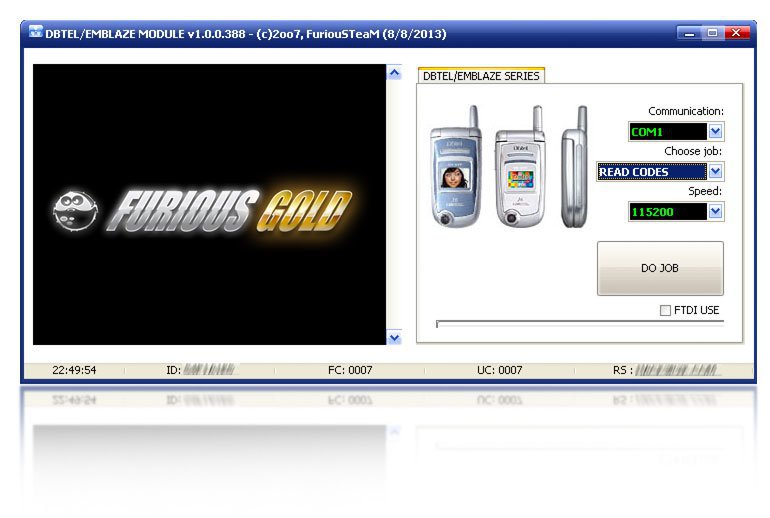Image resolution: width=770 pixels, height=518 pixels.
Task: Open the Speed 115200 dropdown arrow
Action: [715, 212]
